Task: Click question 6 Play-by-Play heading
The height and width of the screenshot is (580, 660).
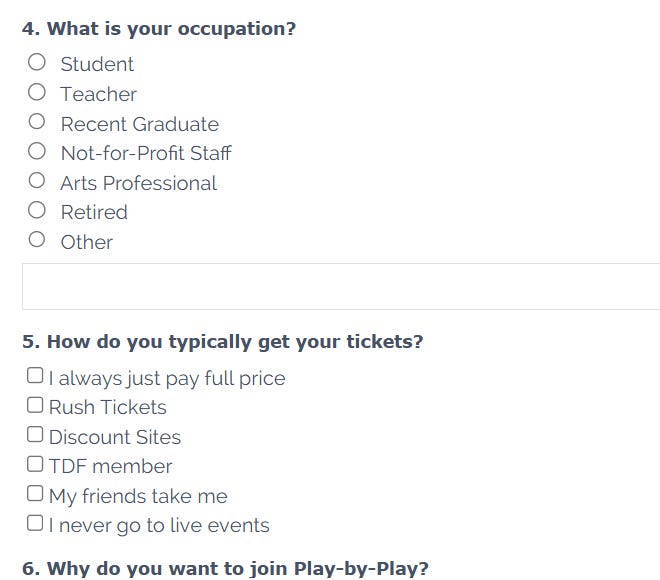Action: [x=225, y=569]
